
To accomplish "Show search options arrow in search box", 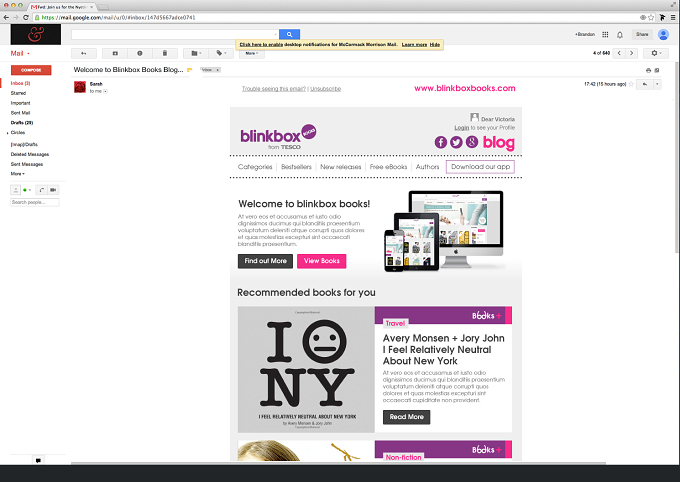I will pyautogui.click(x=275, y=34).
